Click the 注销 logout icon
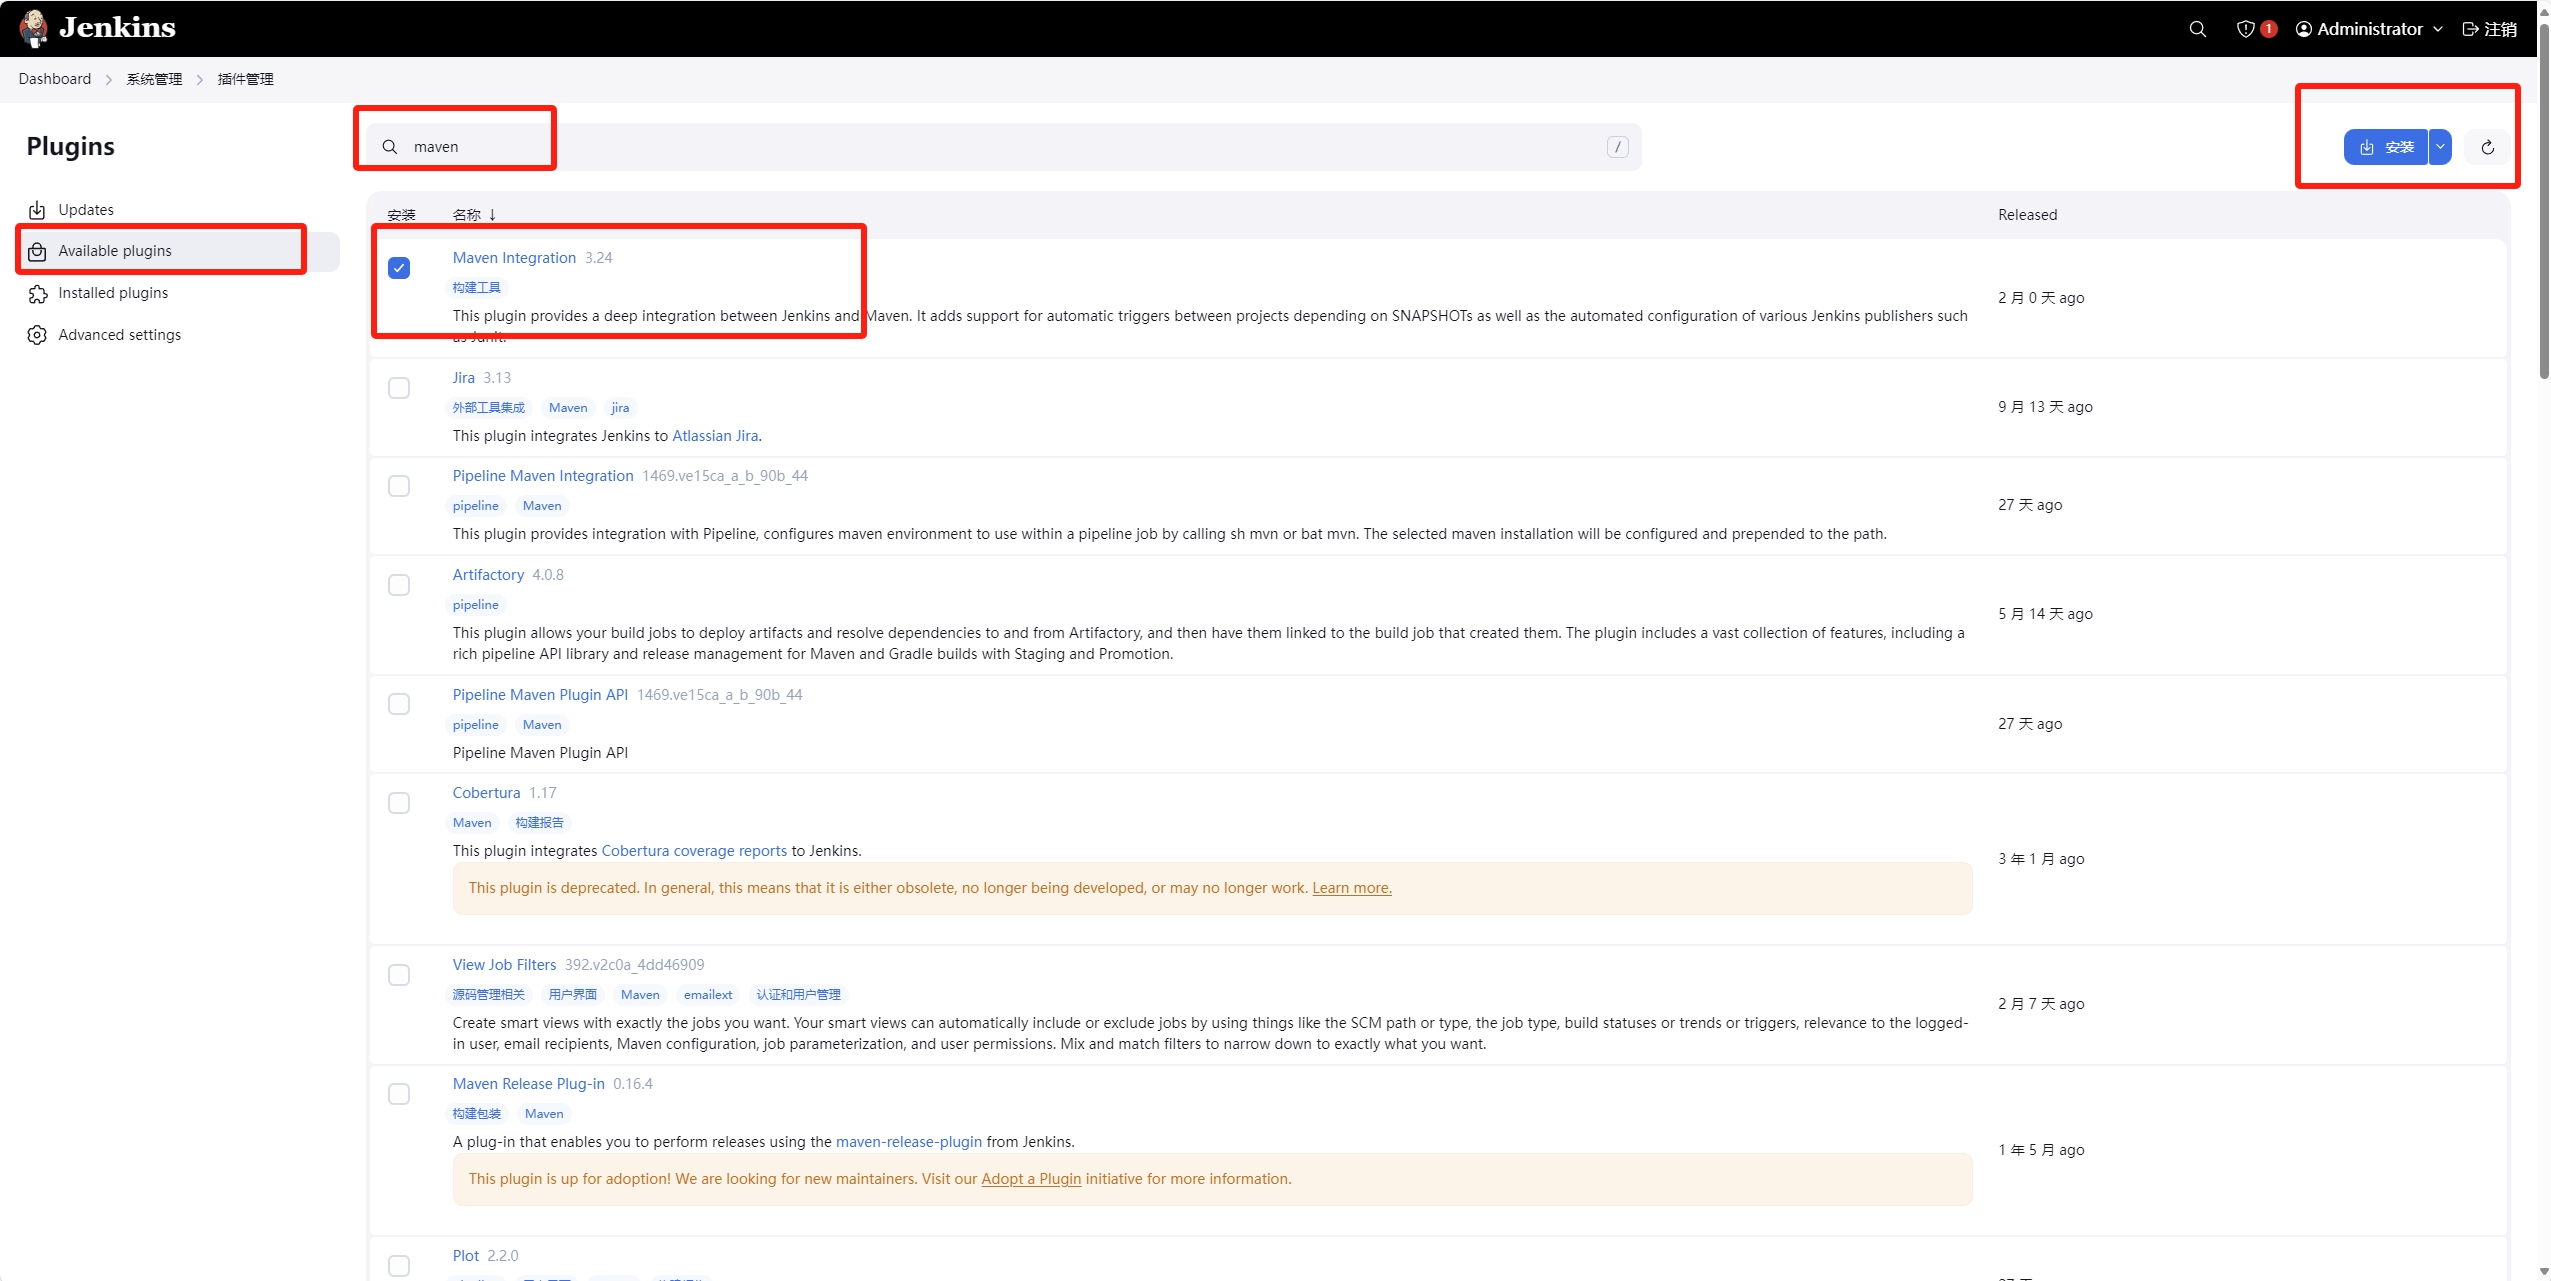The image size is (2551, 1281). [x=2469, y=28]
